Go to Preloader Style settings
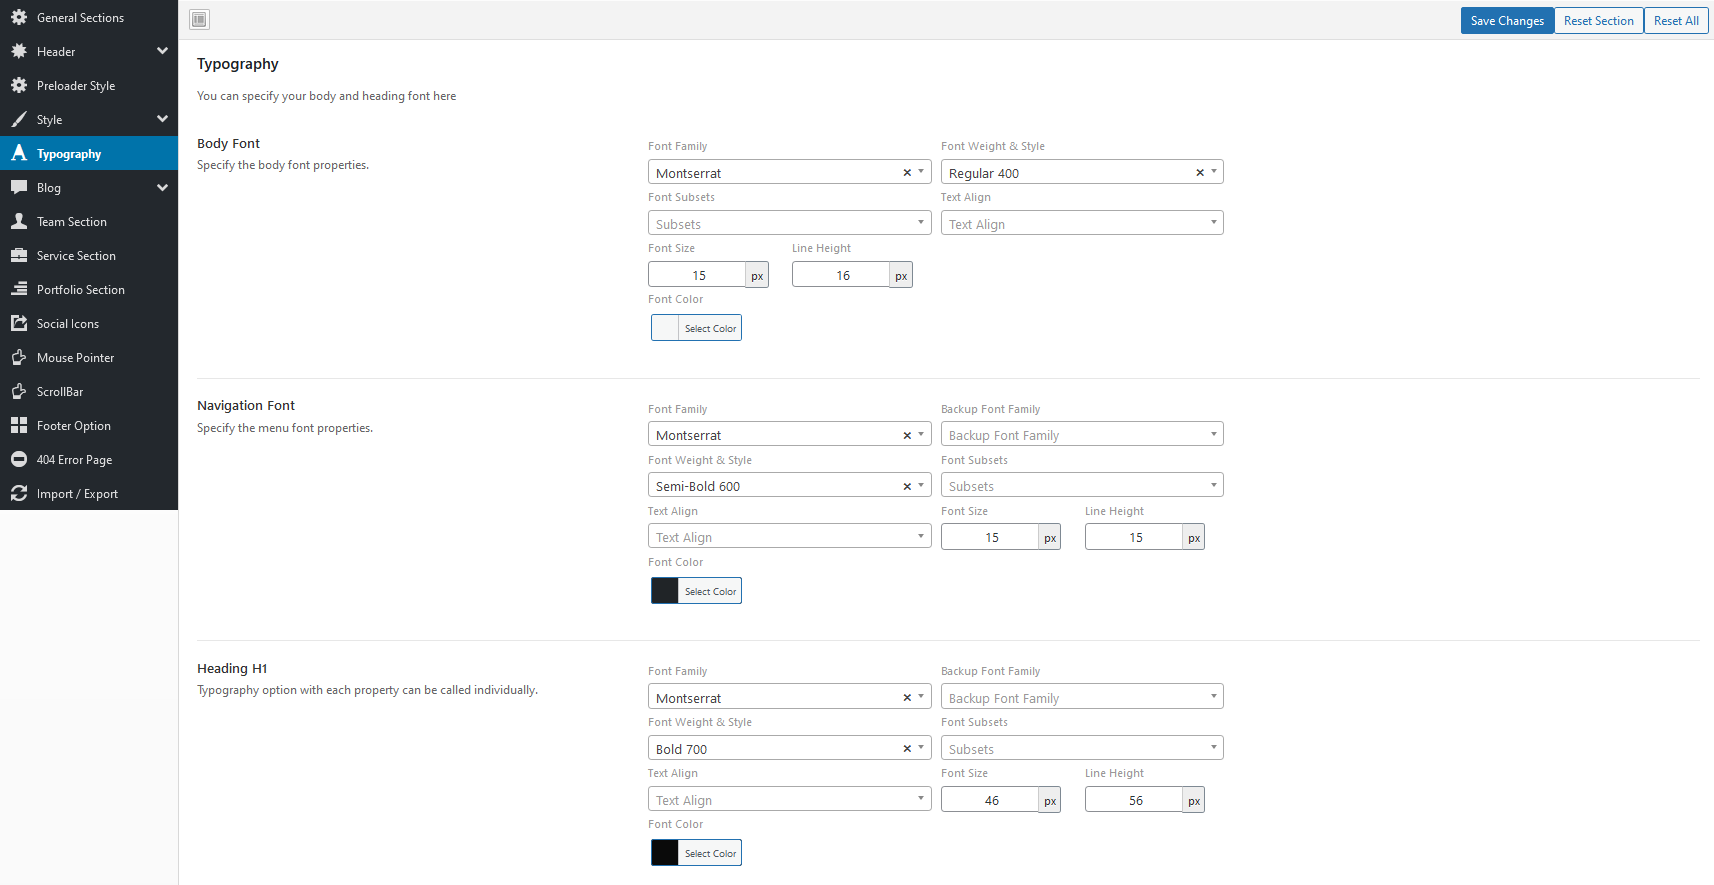Viewport: 1714px width, 885px height. [89, 85]
